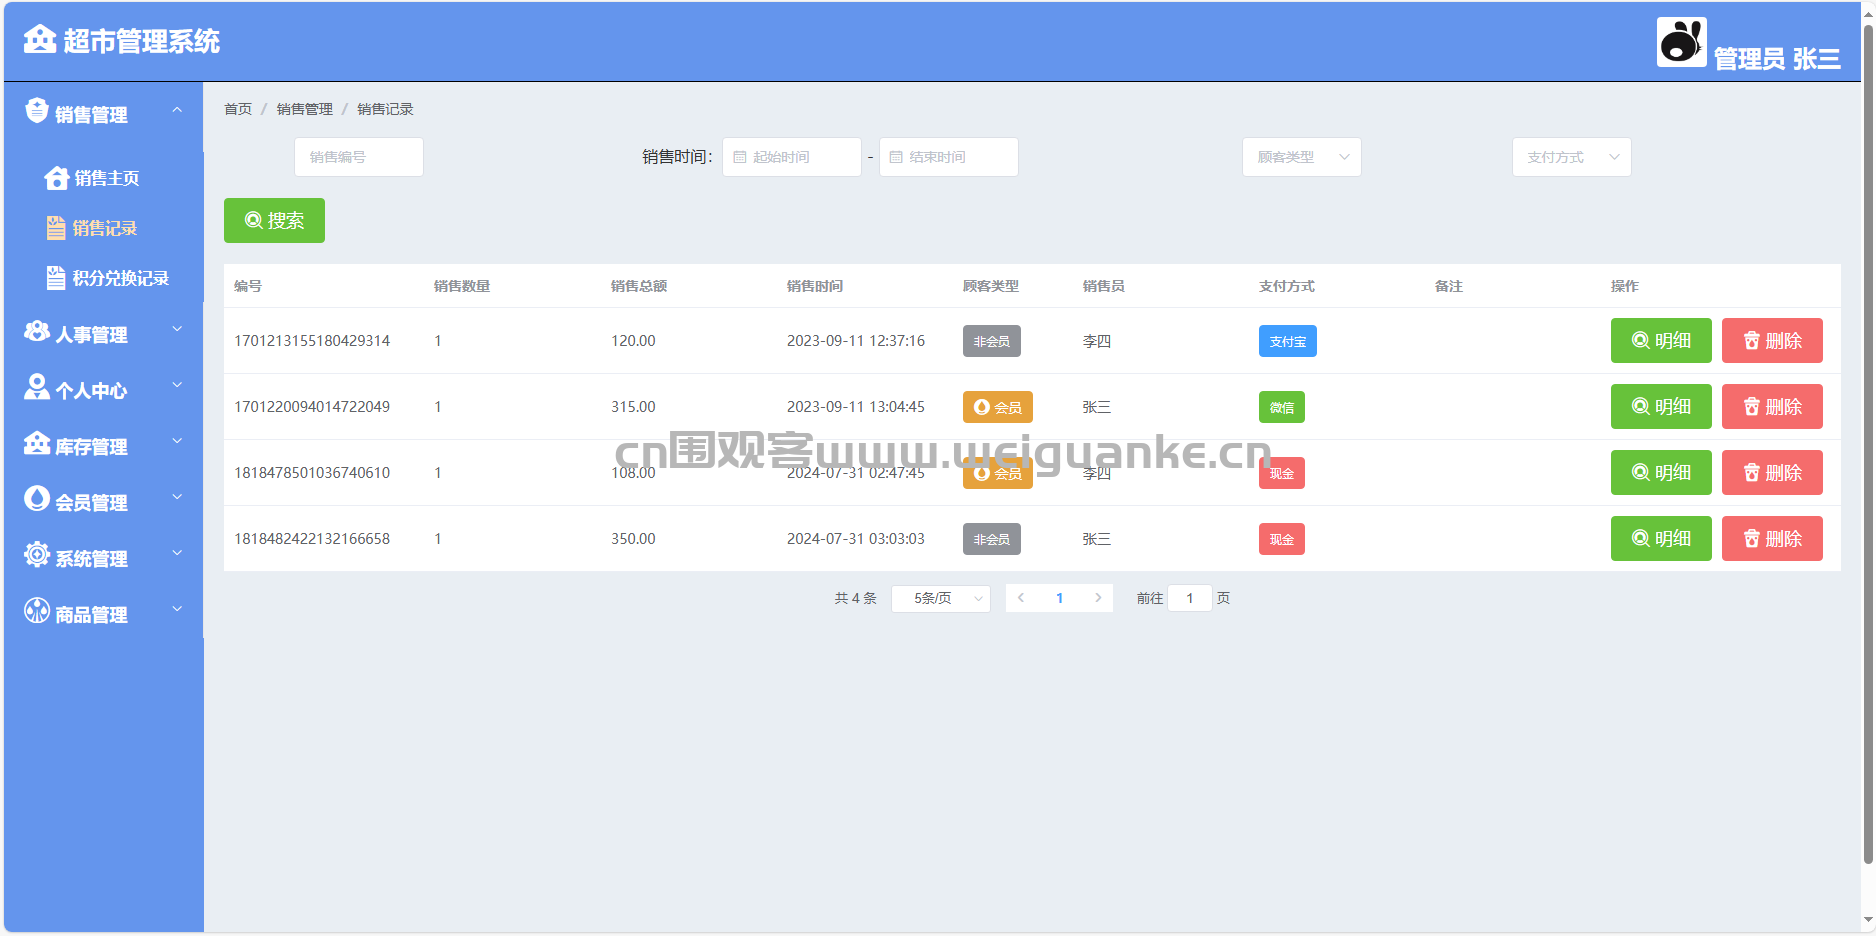Screen dimensions: 1876x936
Task: View 明细 for 315.00 sale row
Action: point(1661,406)
